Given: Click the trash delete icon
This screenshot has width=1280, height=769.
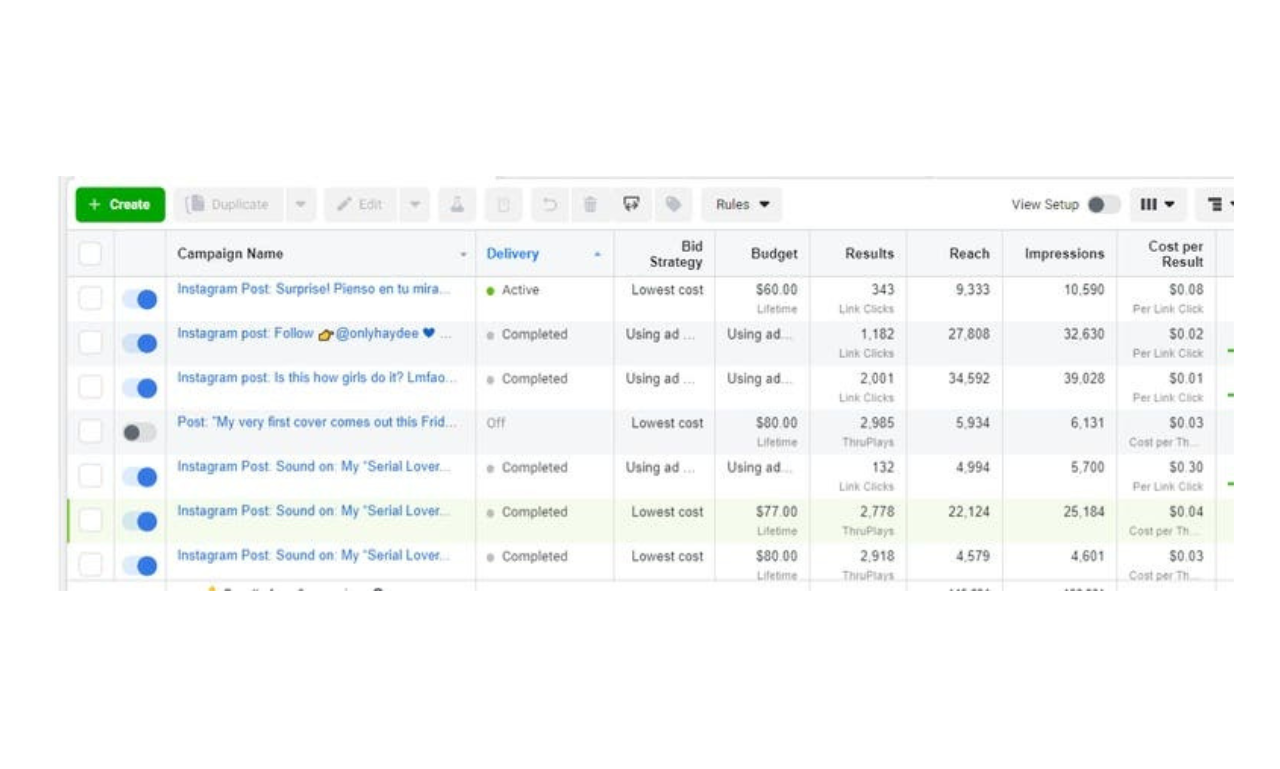Looking at the screenshot, I should tap(590, 205).
